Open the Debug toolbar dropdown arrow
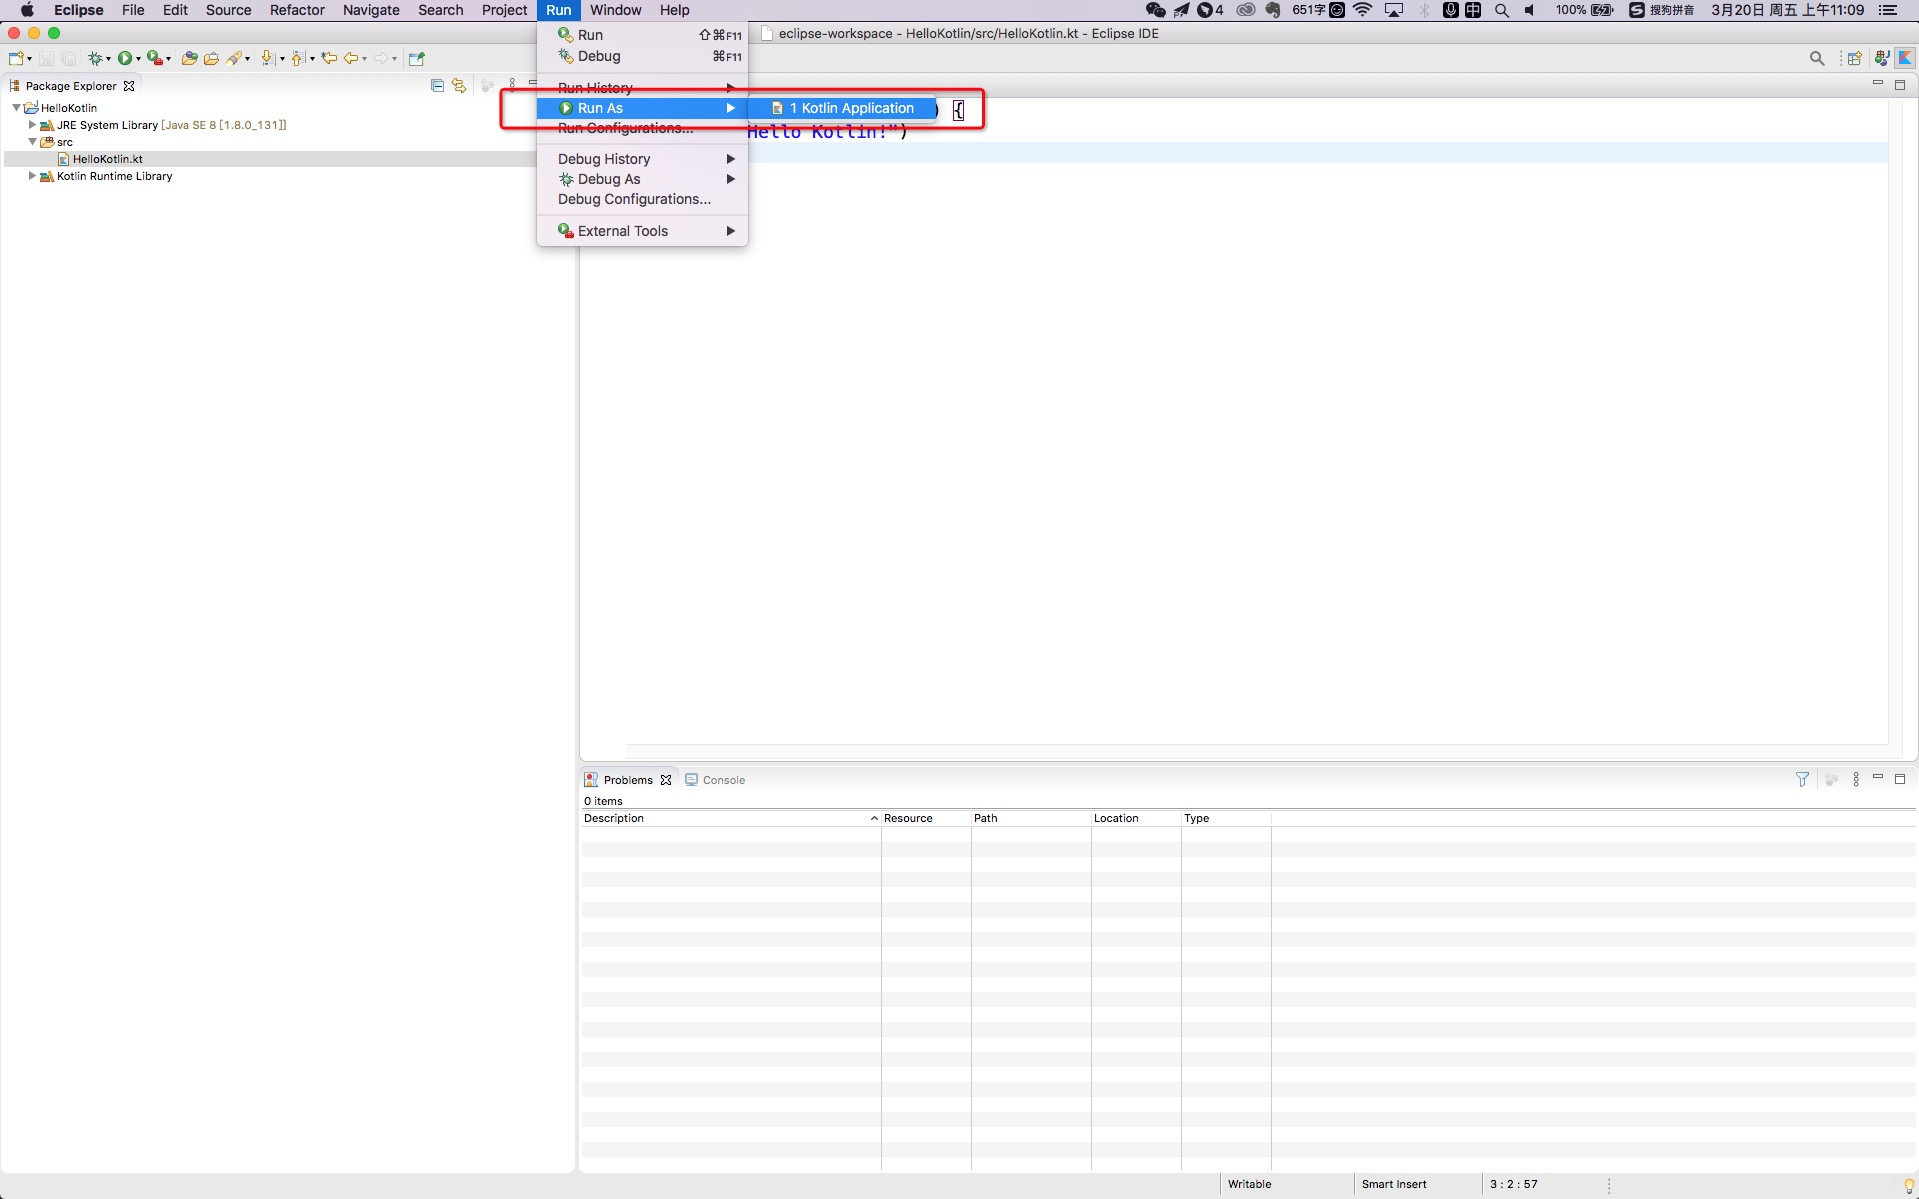Viewport: 1919px width, 1199px height. (x=108, y=59)
